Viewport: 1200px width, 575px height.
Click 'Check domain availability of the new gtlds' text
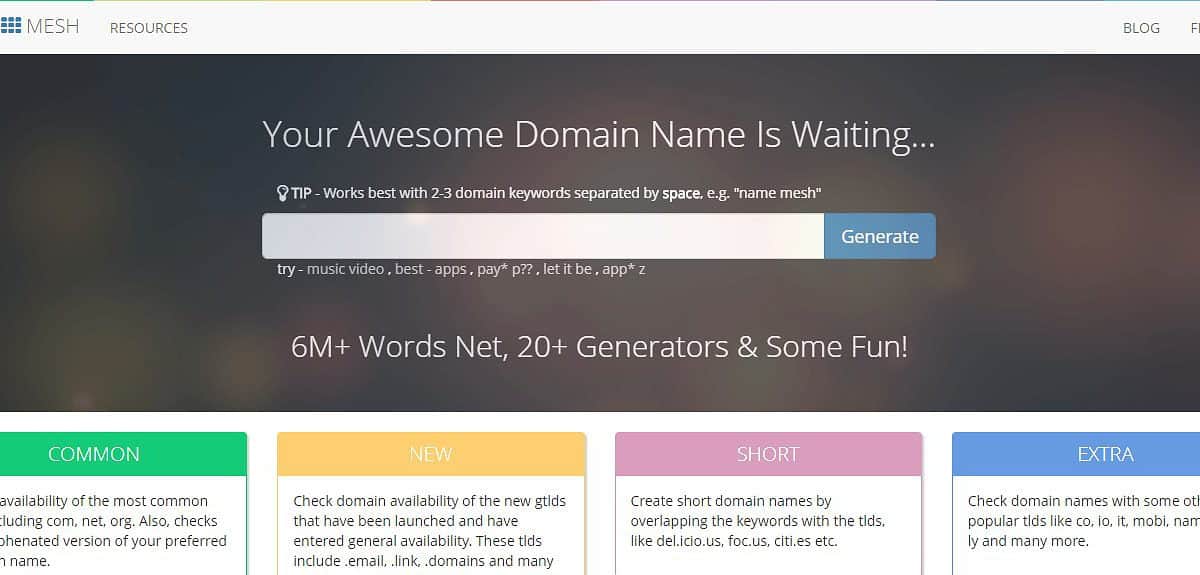coord(432,501)
